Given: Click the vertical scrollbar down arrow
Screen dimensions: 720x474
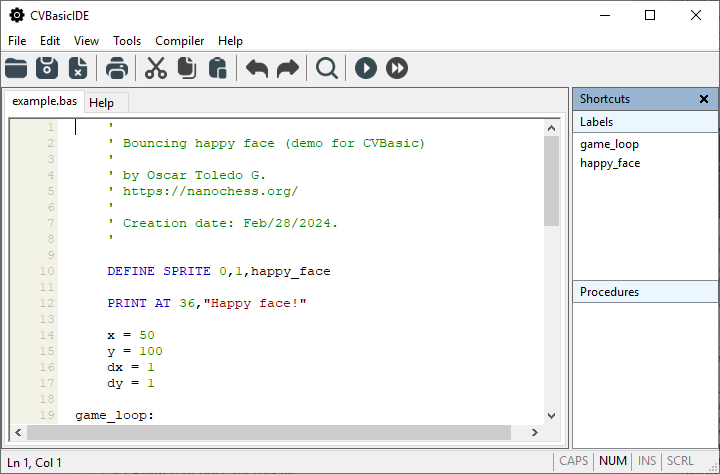Looking at the screenshot, I should coord(551,416).
